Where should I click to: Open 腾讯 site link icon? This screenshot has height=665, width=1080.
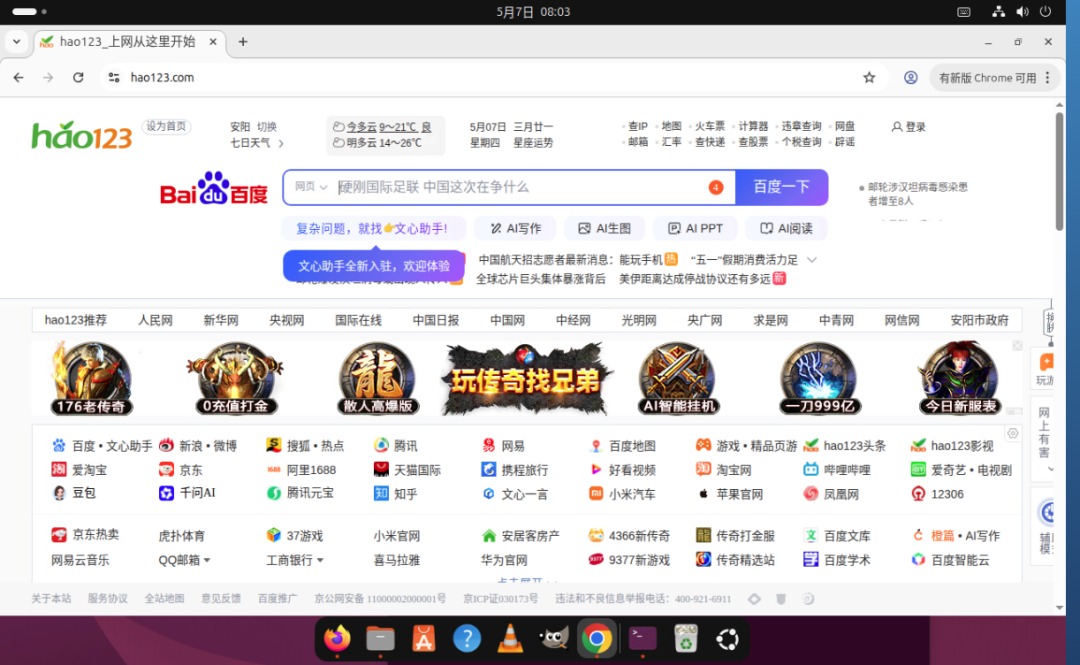click(395, 446)
